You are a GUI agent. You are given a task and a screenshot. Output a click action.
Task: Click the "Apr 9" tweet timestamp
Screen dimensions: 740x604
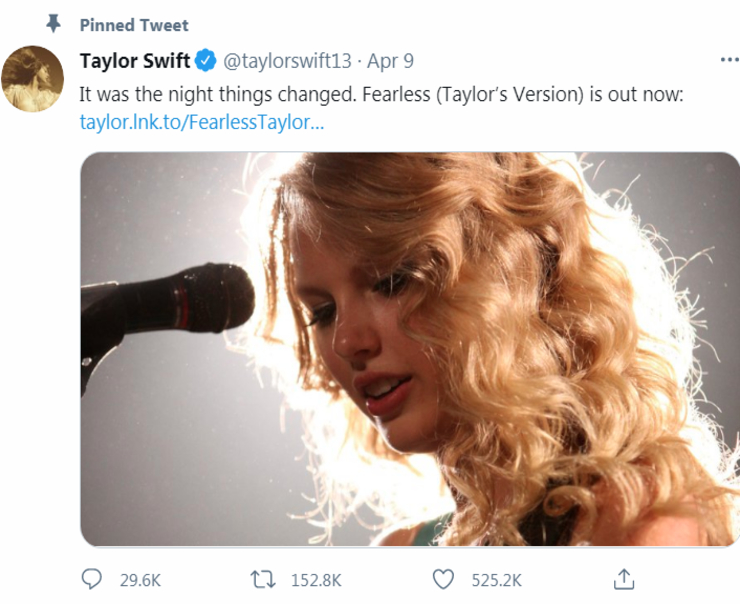[390, 61]
